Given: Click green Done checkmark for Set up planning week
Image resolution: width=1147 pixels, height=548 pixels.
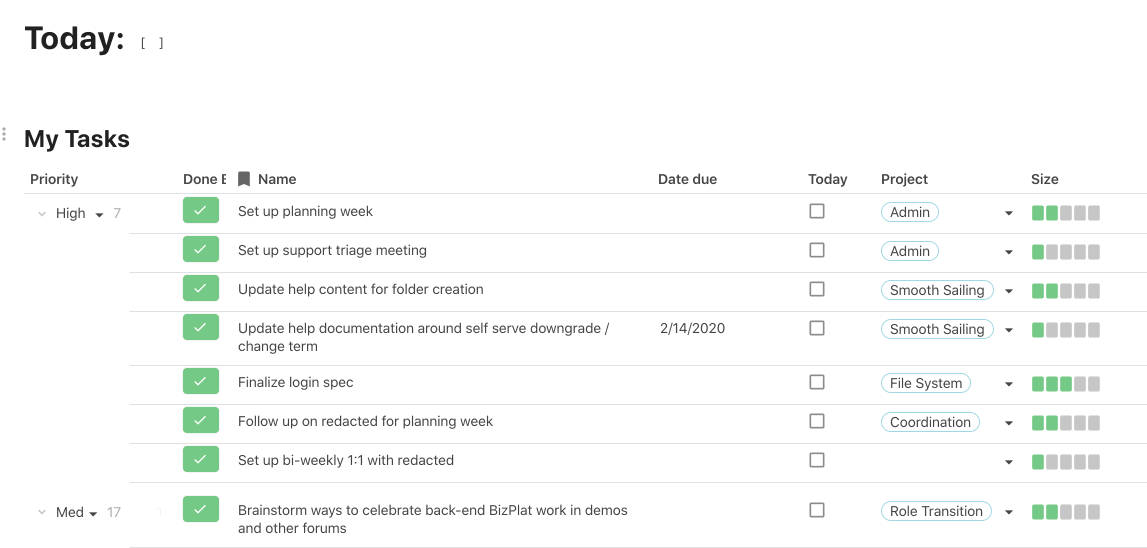Looking at the screenshot, I should [x=201, y=211].
